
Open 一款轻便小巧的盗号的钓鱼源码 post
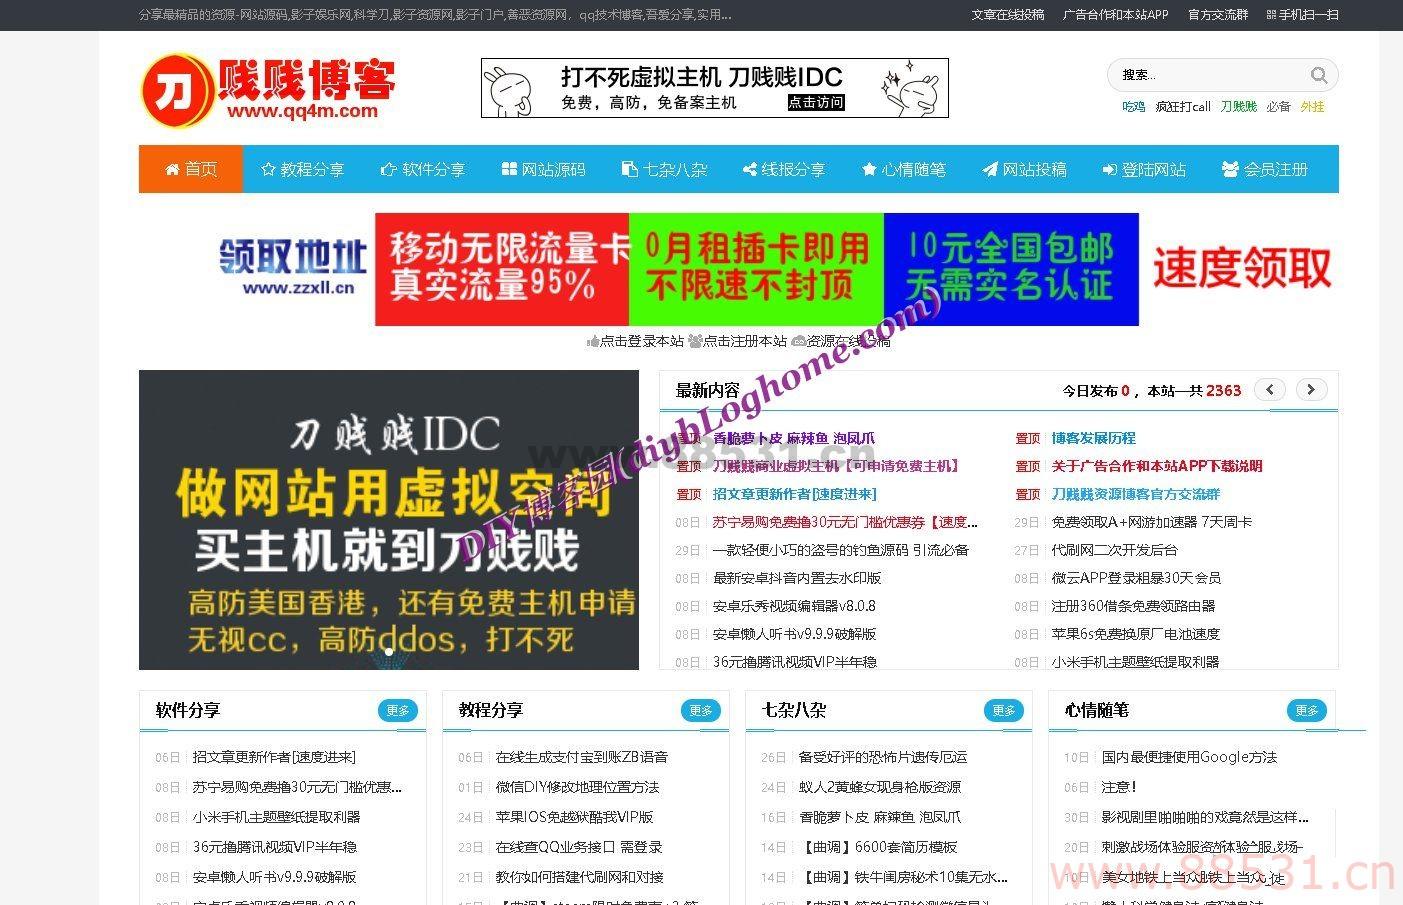[x=841, y=550]
